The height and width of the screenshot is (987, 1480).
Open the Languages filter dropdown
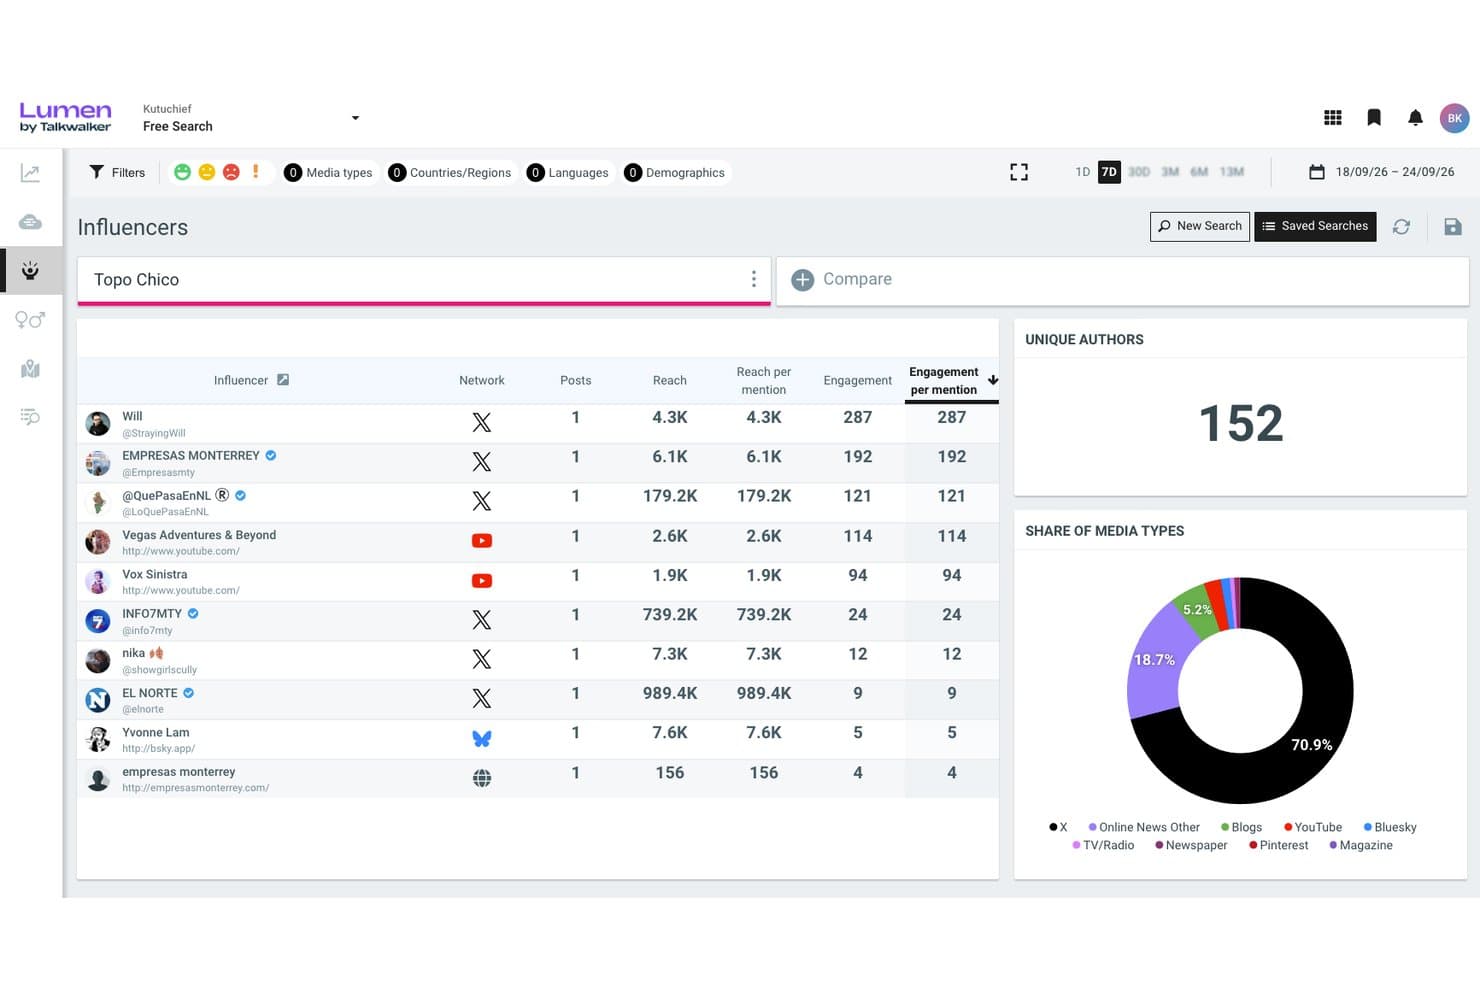(568, 173)
